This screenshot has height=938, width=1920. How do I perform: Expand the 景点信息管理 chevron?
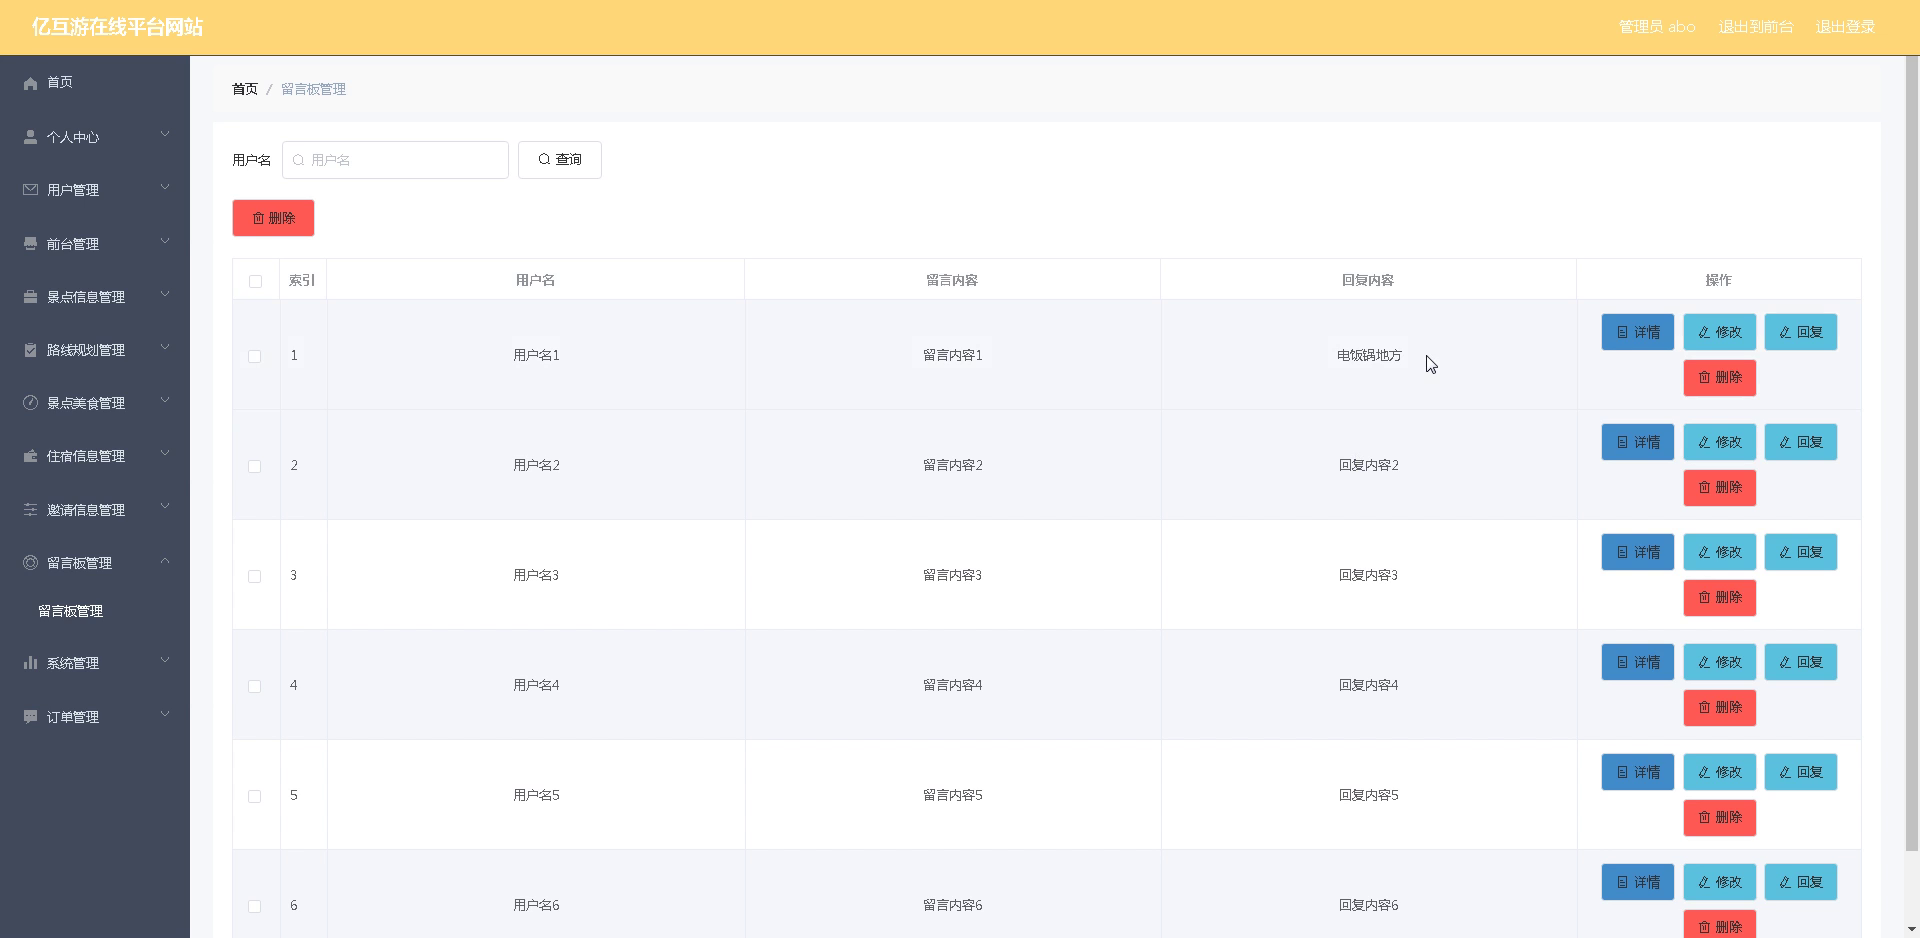tap(165, 295)
